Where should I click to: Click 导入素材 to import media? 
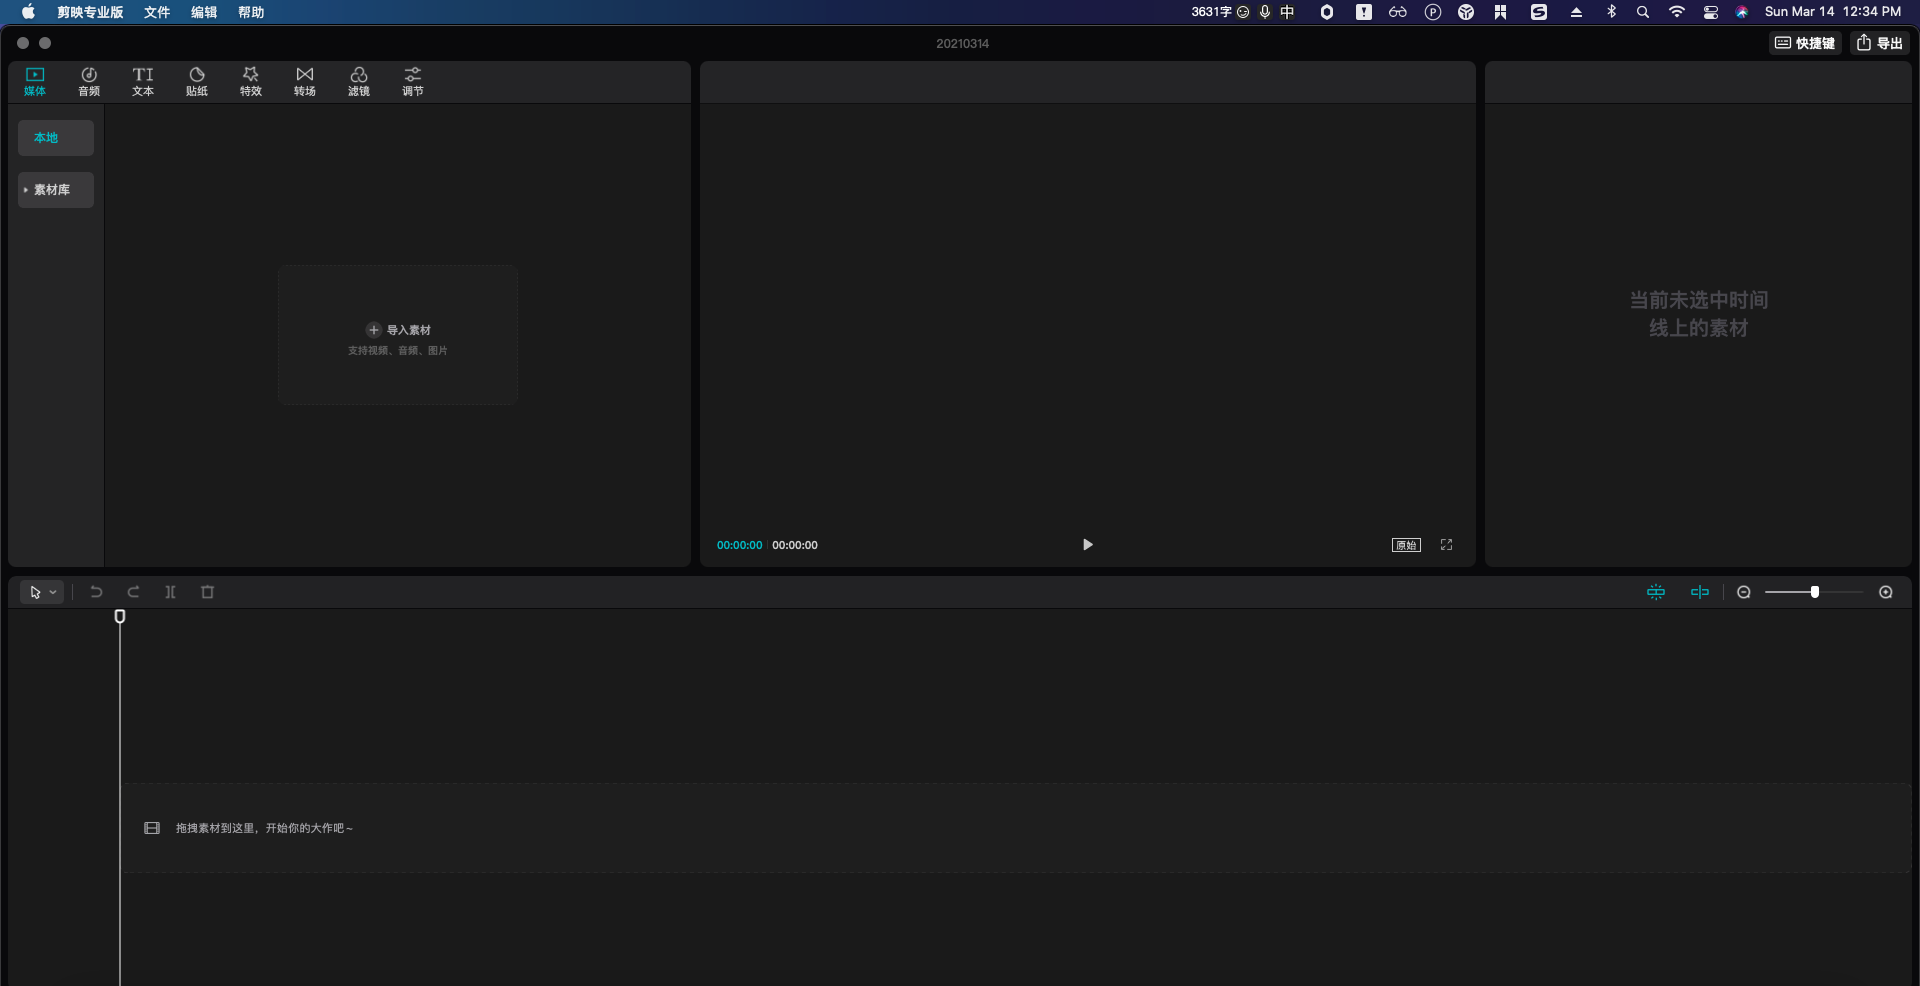(x=398, y=330)
